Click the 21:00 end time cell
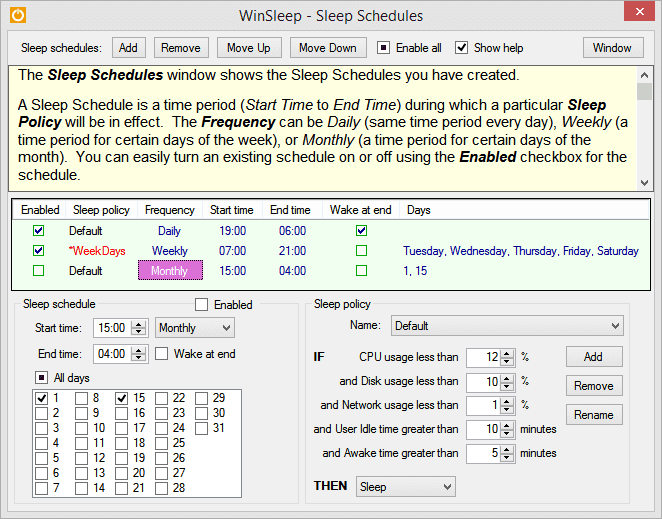This screenshot has height=519, width=662. pos(292,251)
